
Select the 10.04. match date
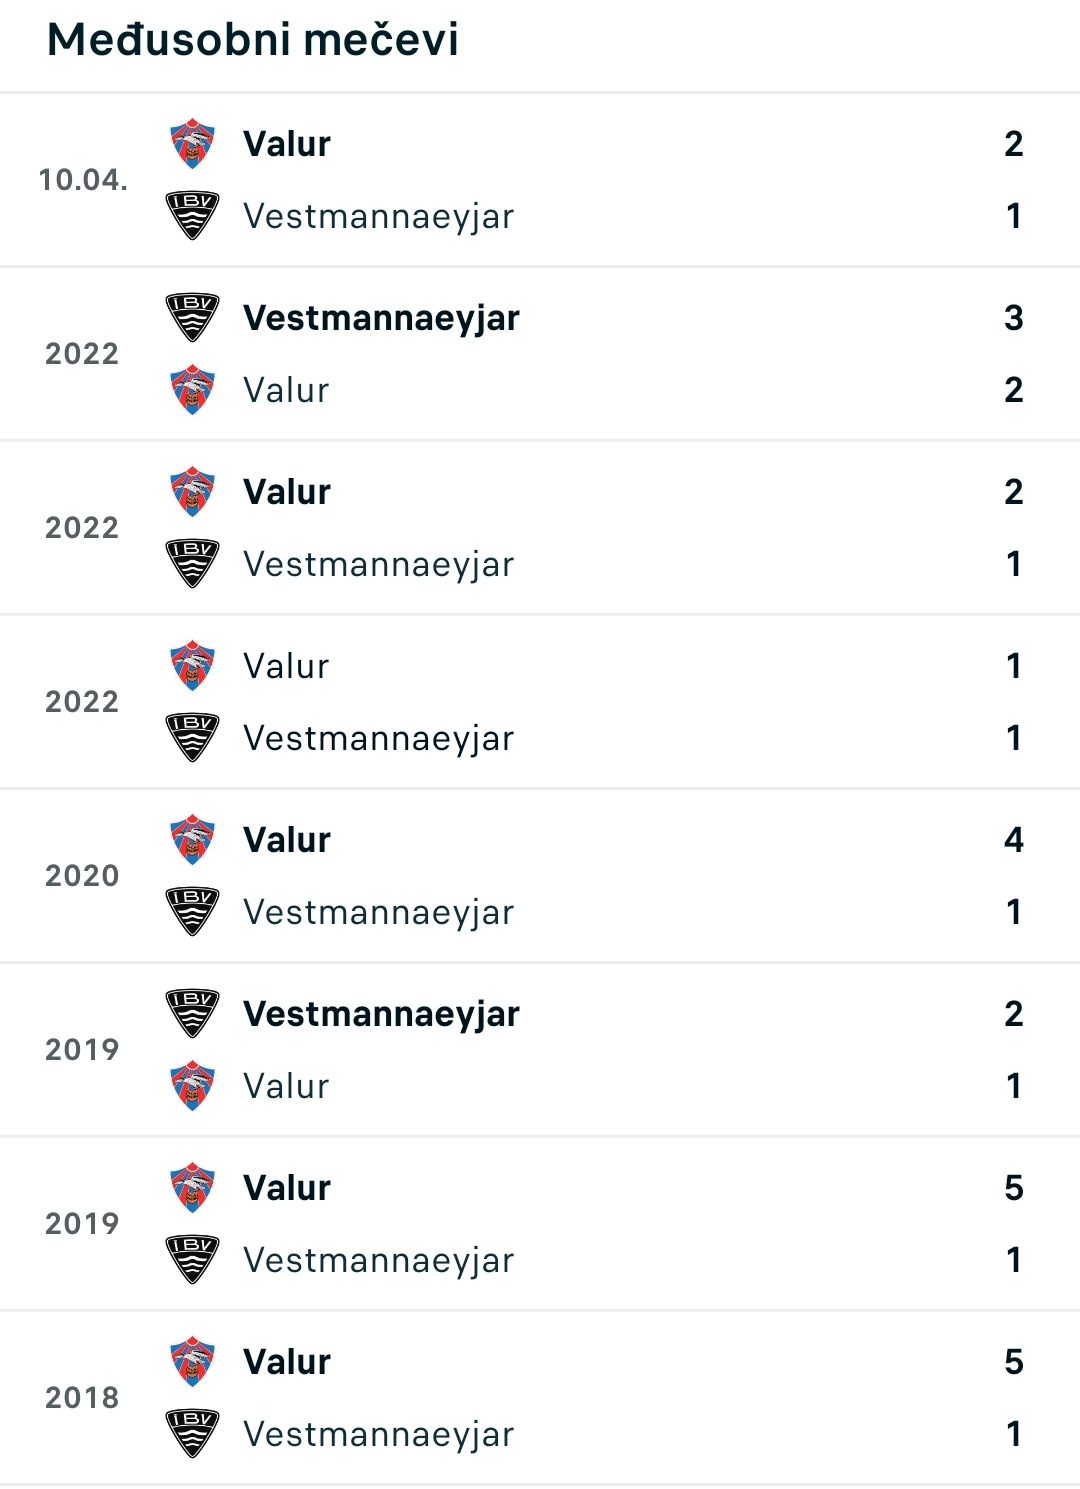click(83, 180)
